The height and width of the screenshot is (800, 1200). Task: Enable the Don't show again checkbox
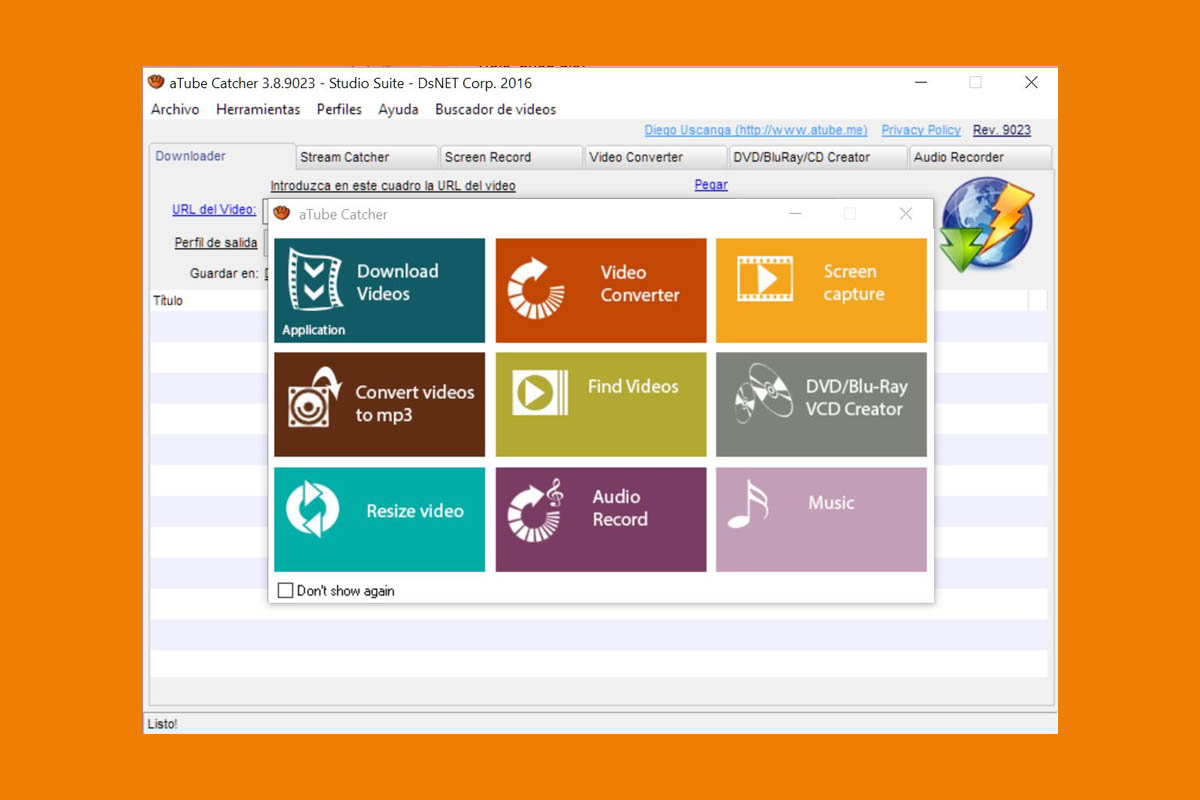click(285, 591)
